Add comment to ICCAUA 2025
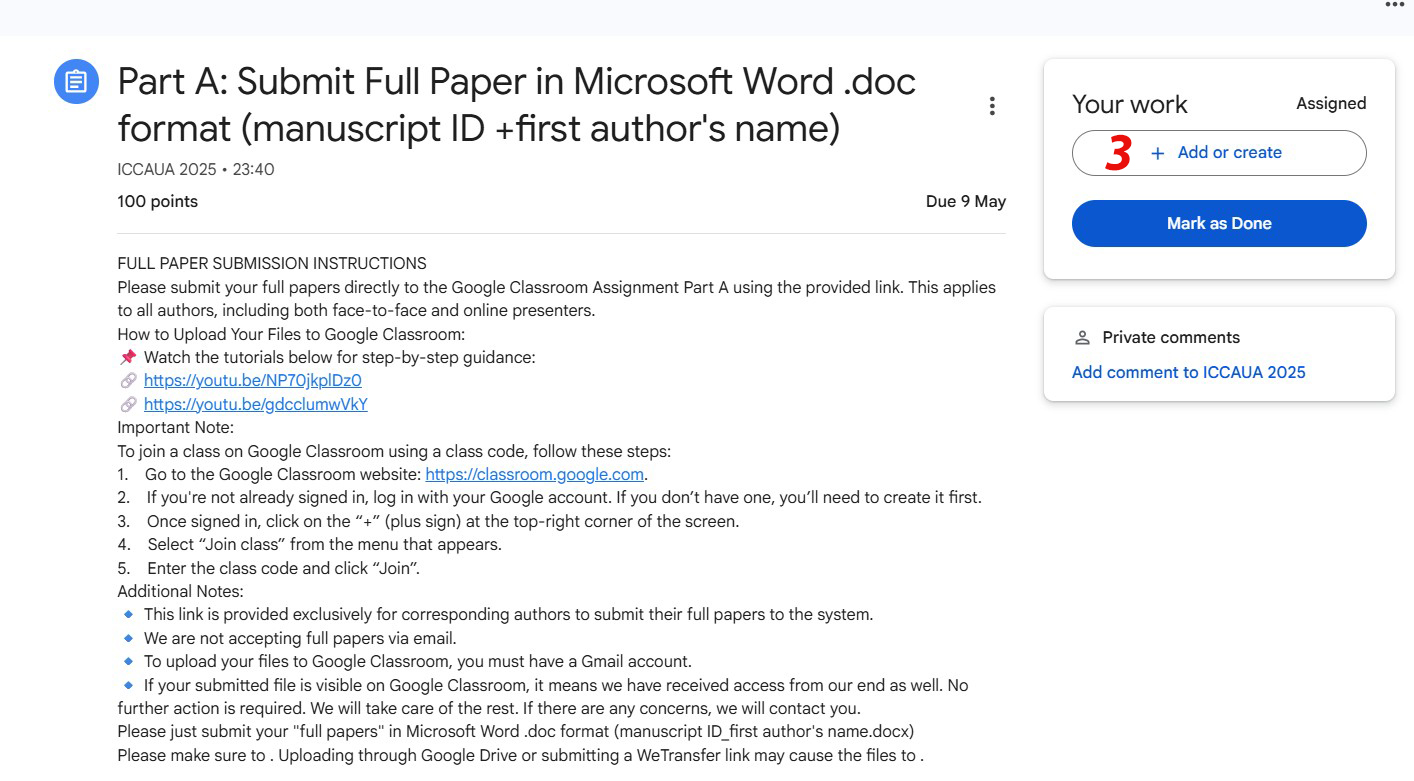1414x781 pixels. [x=1188, y=372]
